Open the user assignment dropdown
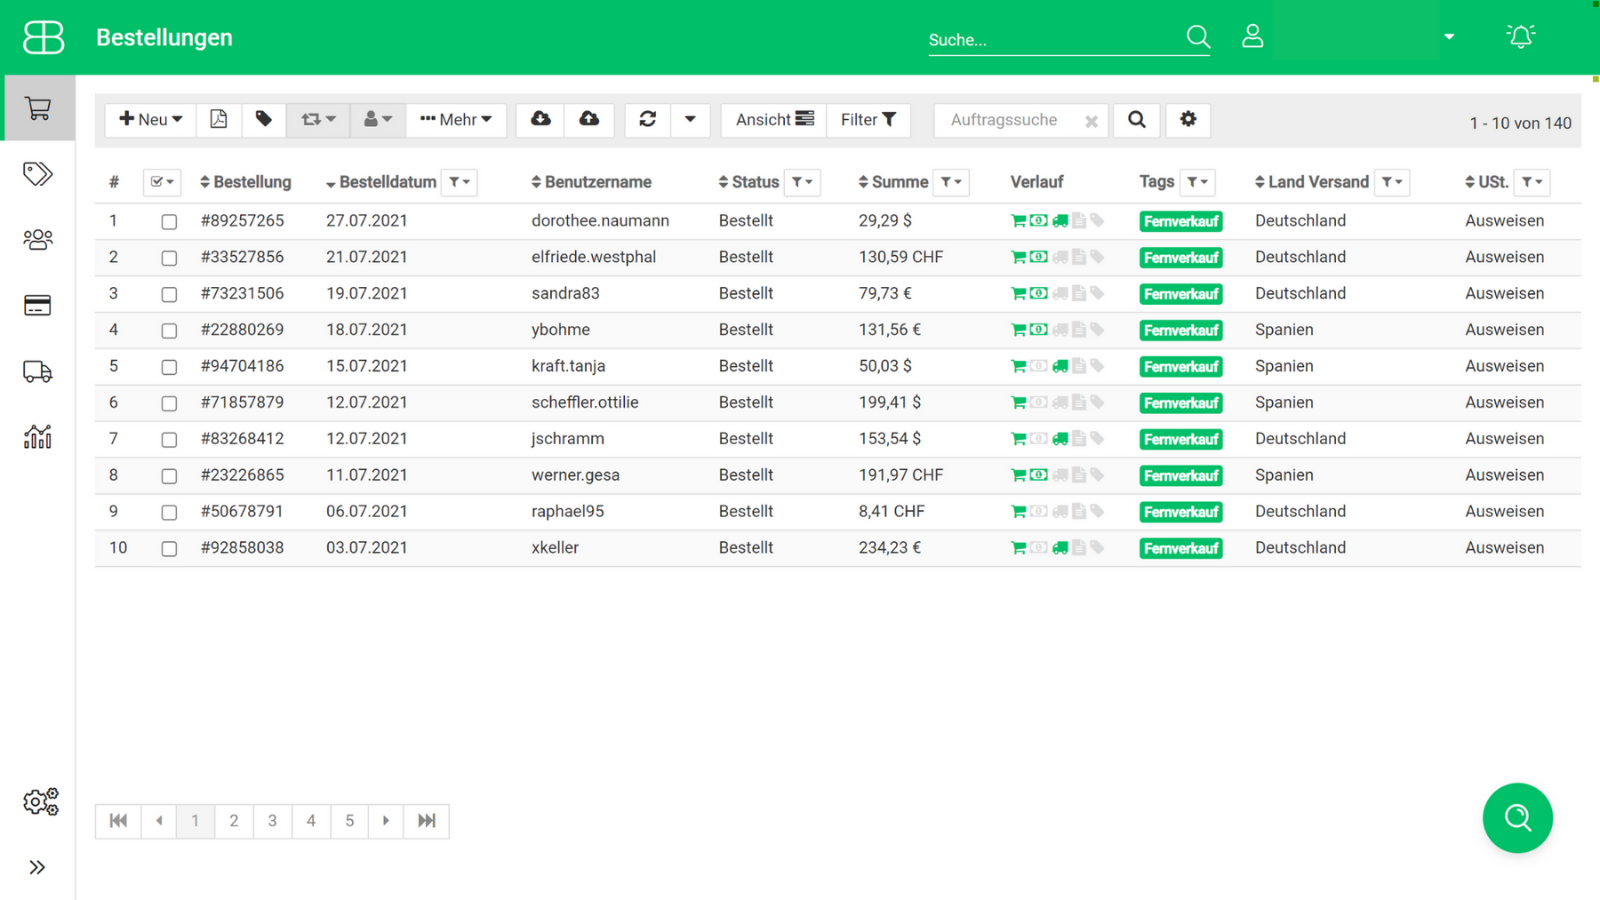This screenshot has width=1600, height=900. click(378, 119)
